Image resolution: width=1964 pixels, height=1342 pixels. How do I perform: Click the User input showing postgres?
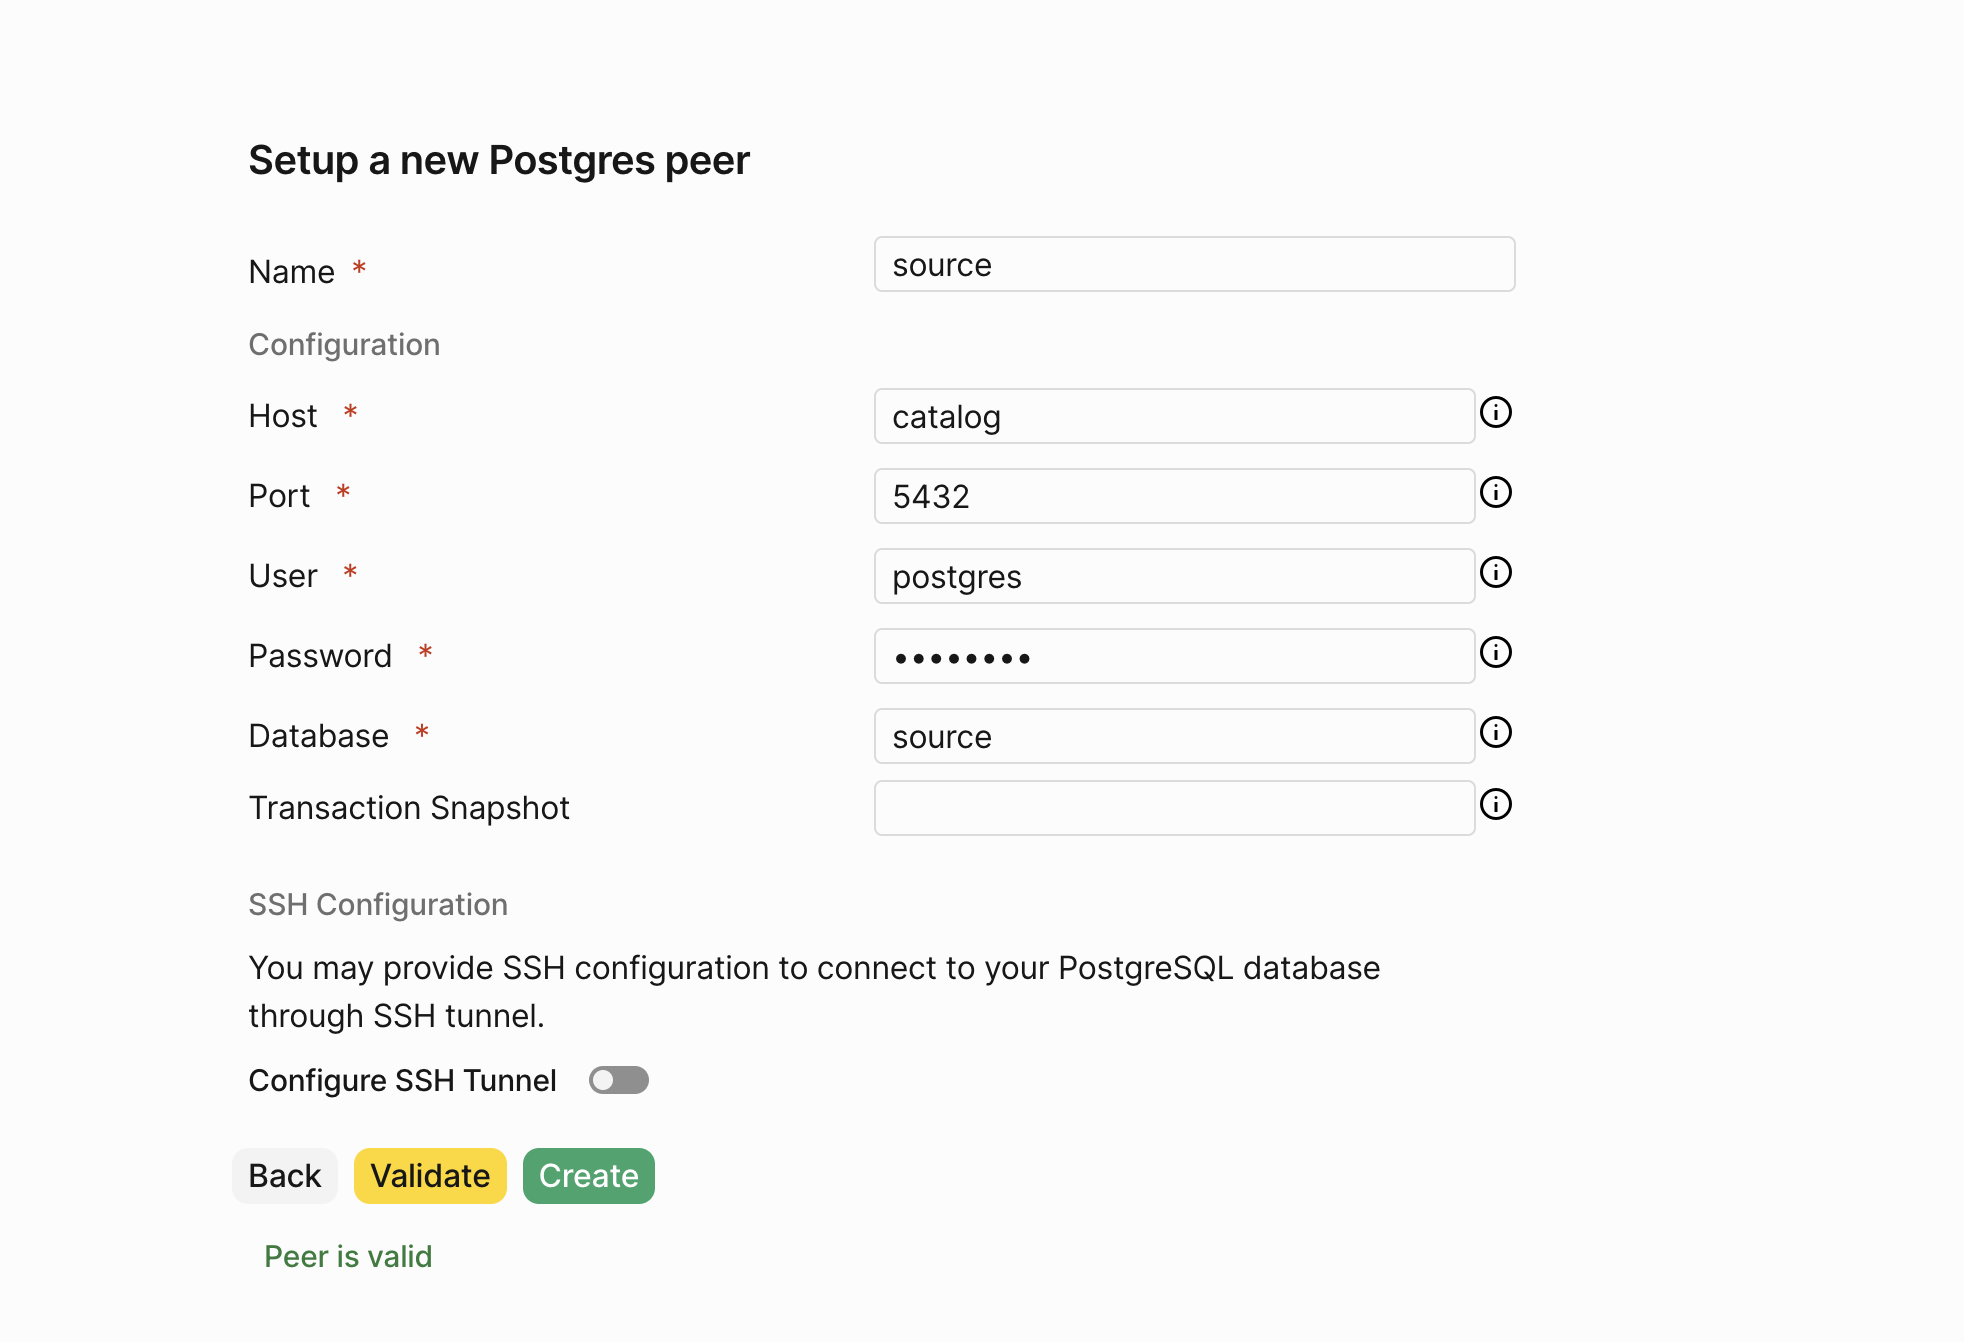pyautogui.click(x=1175, y=576)
